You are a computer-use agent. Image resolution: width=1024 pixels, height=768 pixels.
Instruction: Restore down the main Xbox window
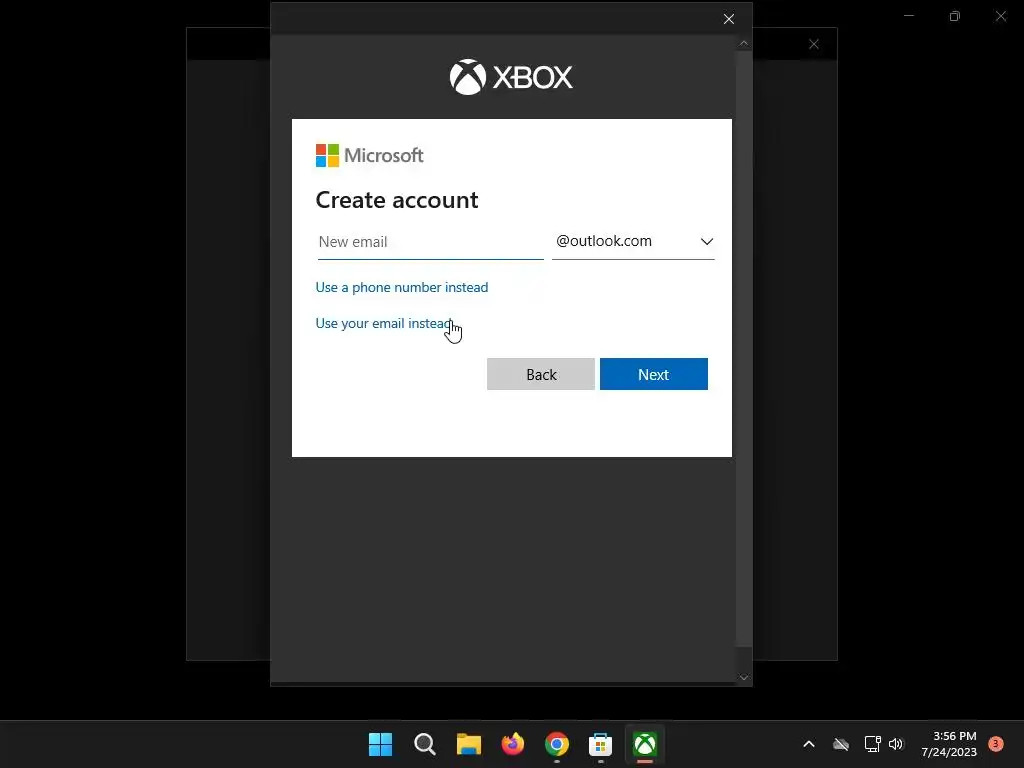pyautogui.click(x=955, y=16)
